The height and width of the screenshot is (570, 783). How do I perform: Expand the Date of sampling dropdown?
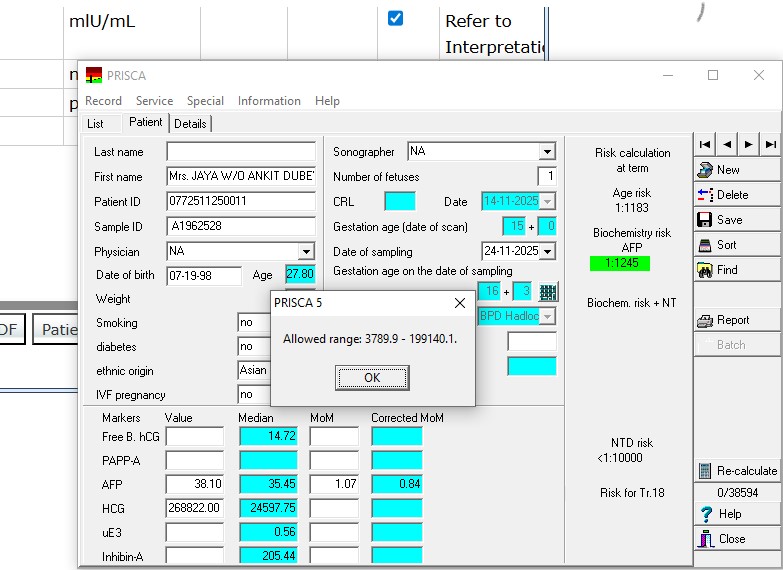pos(547,251)
